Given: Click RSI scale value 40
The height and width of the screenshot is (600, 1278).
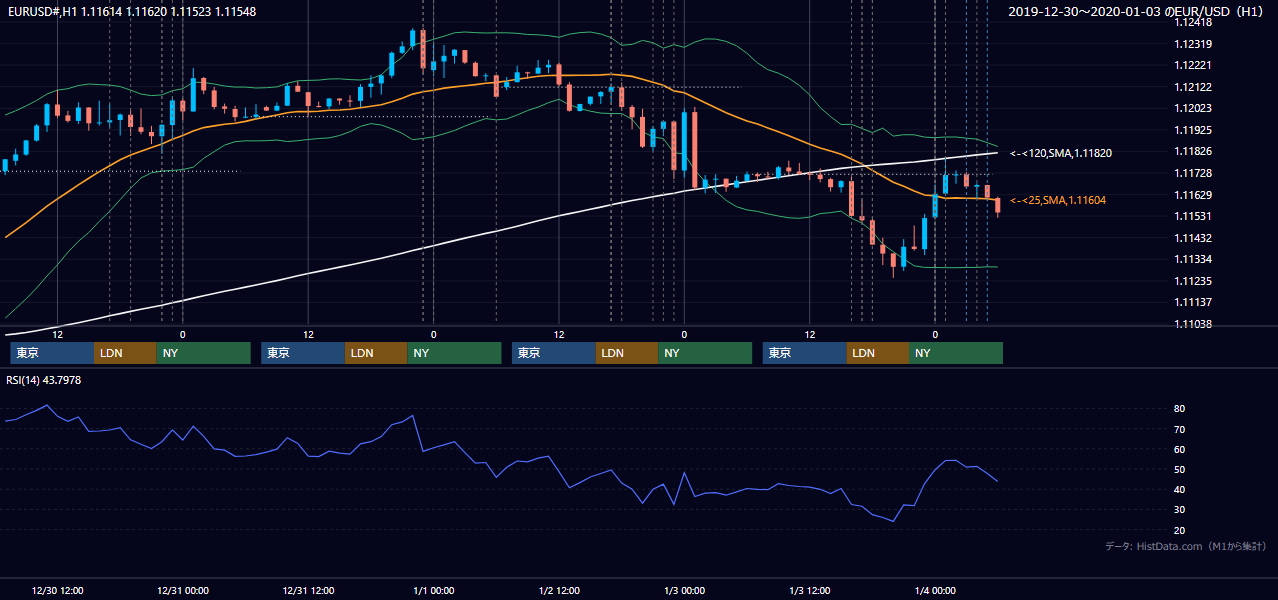Looking at the screenshot, I should 1180,489.
